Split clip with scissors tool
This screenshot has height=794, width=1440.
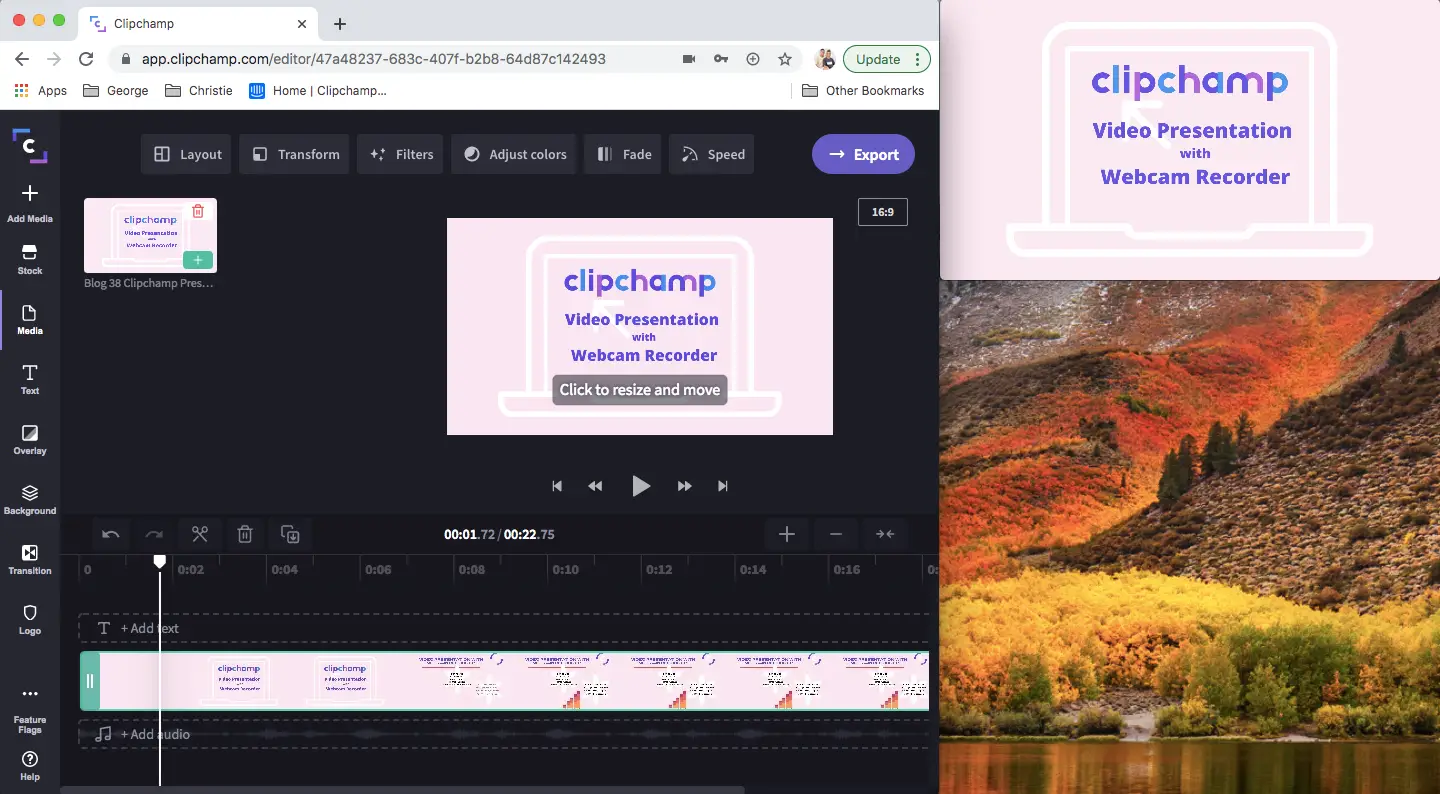[200, 534]
